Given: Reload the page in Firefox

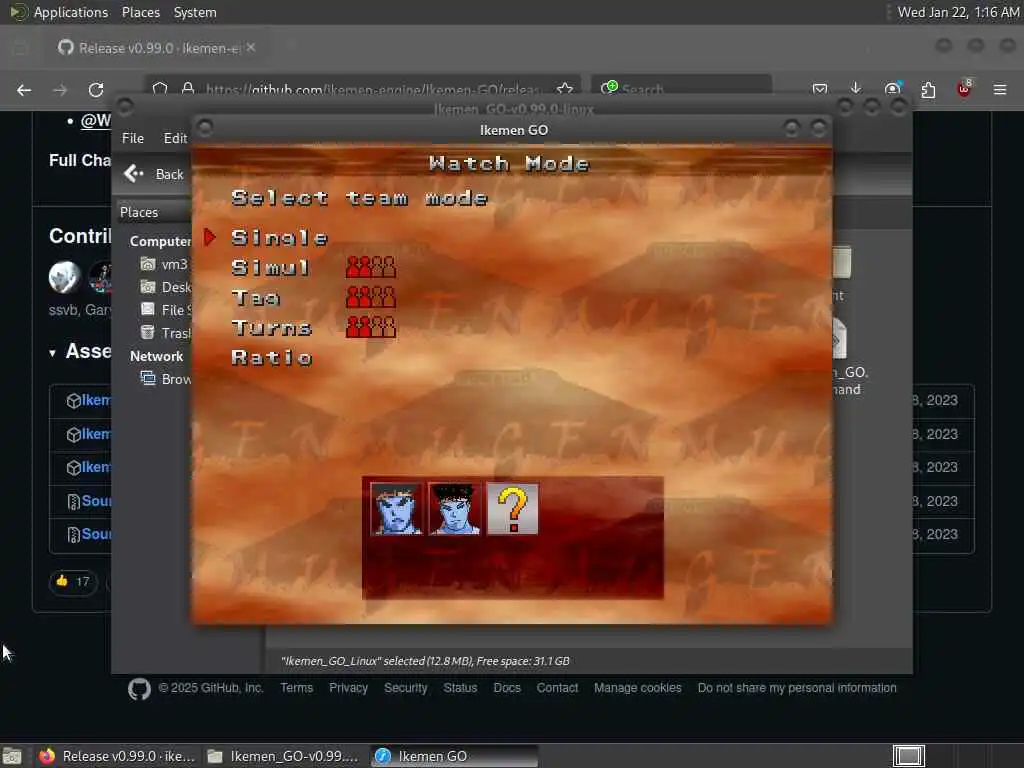Looking at the screenshot, I should pos(96,90).
